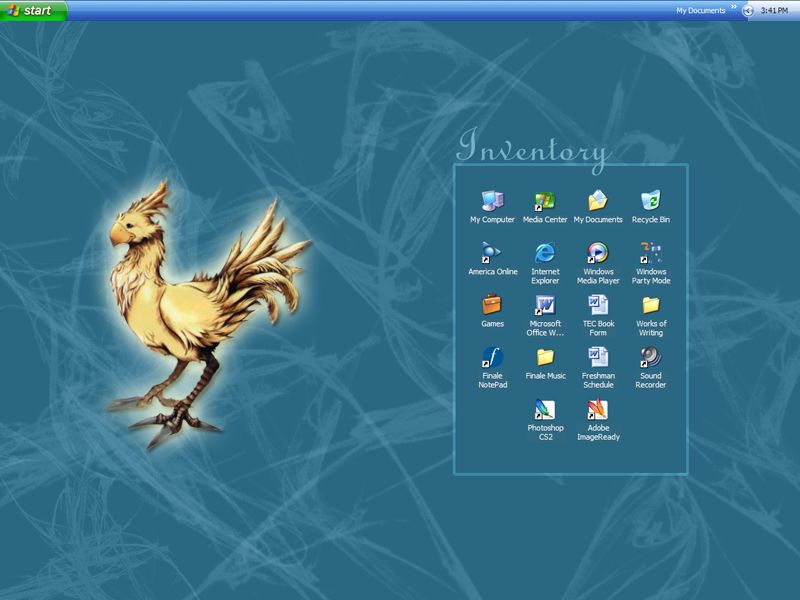800x600 pixels.
Task: Select the TEC Book Form document
Action: [598, 315]
